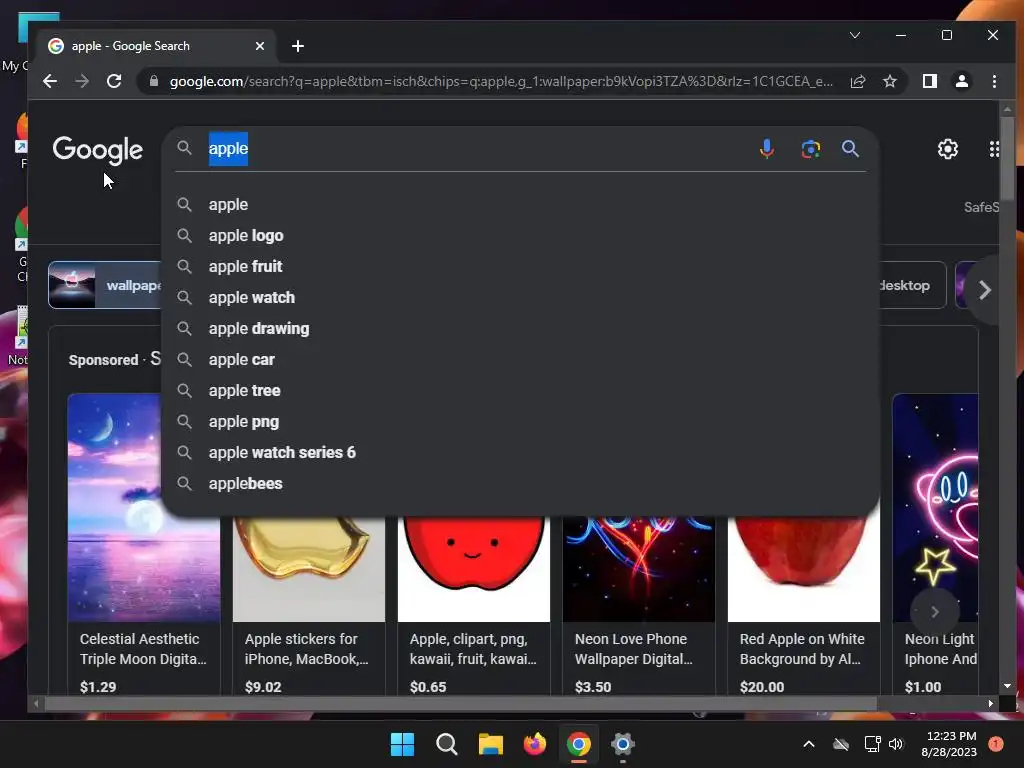Open Celestial Aesthetic Triple Moon product
This screenshot has height=768, width=1024.
(144, 542)
